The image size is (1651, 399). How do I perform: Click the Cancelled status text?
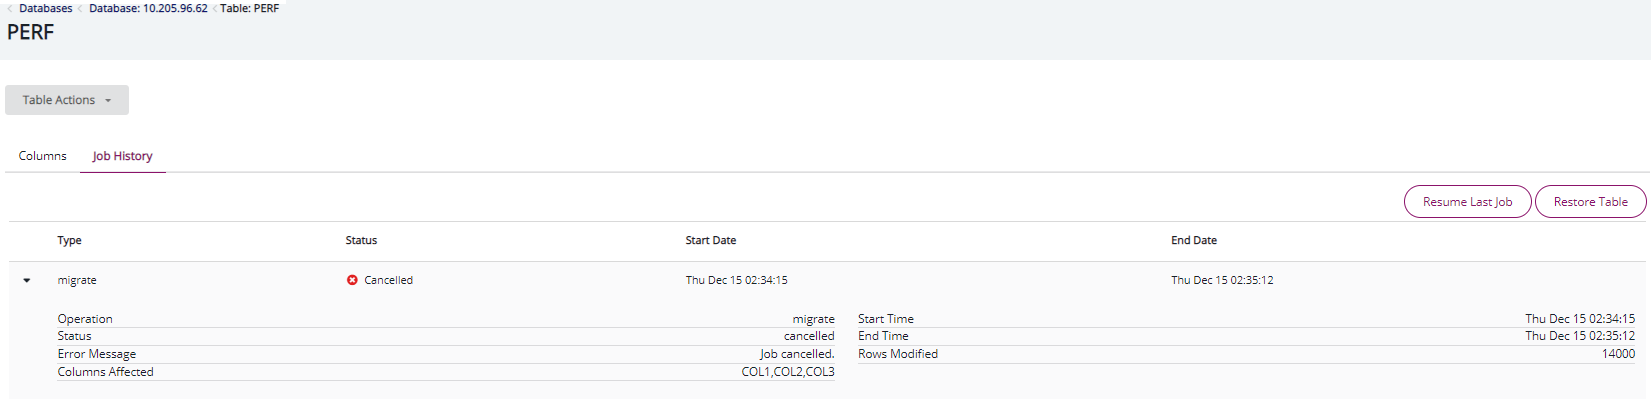click(x=388, y=281)
